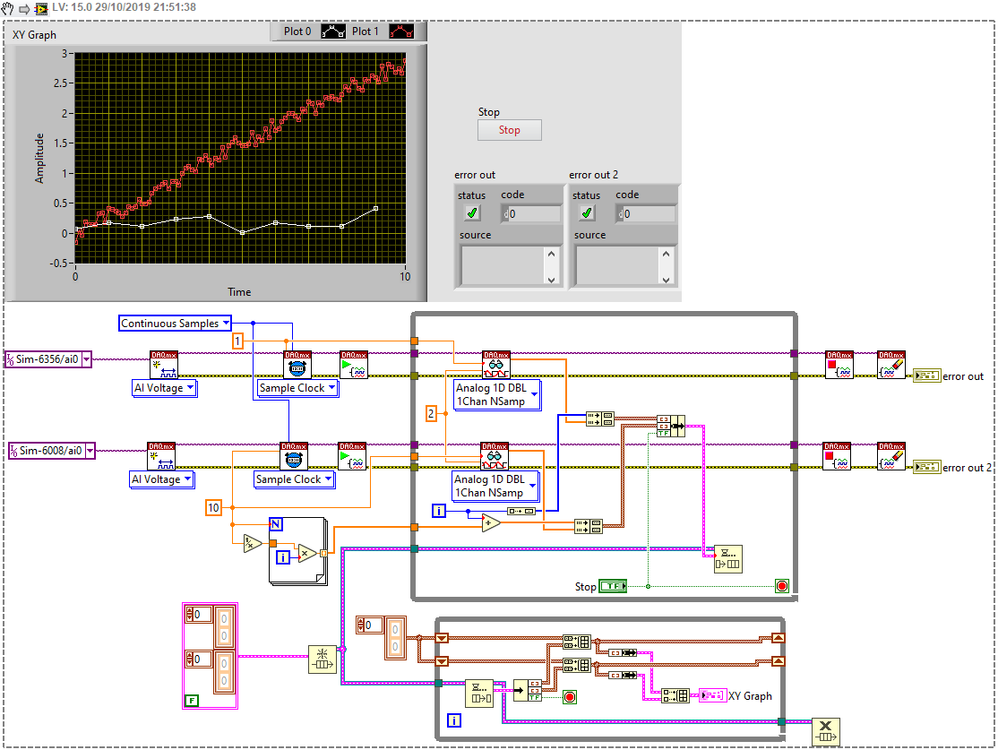Select the reciprocal function node
Screen dimensions: 998x751
253,543
